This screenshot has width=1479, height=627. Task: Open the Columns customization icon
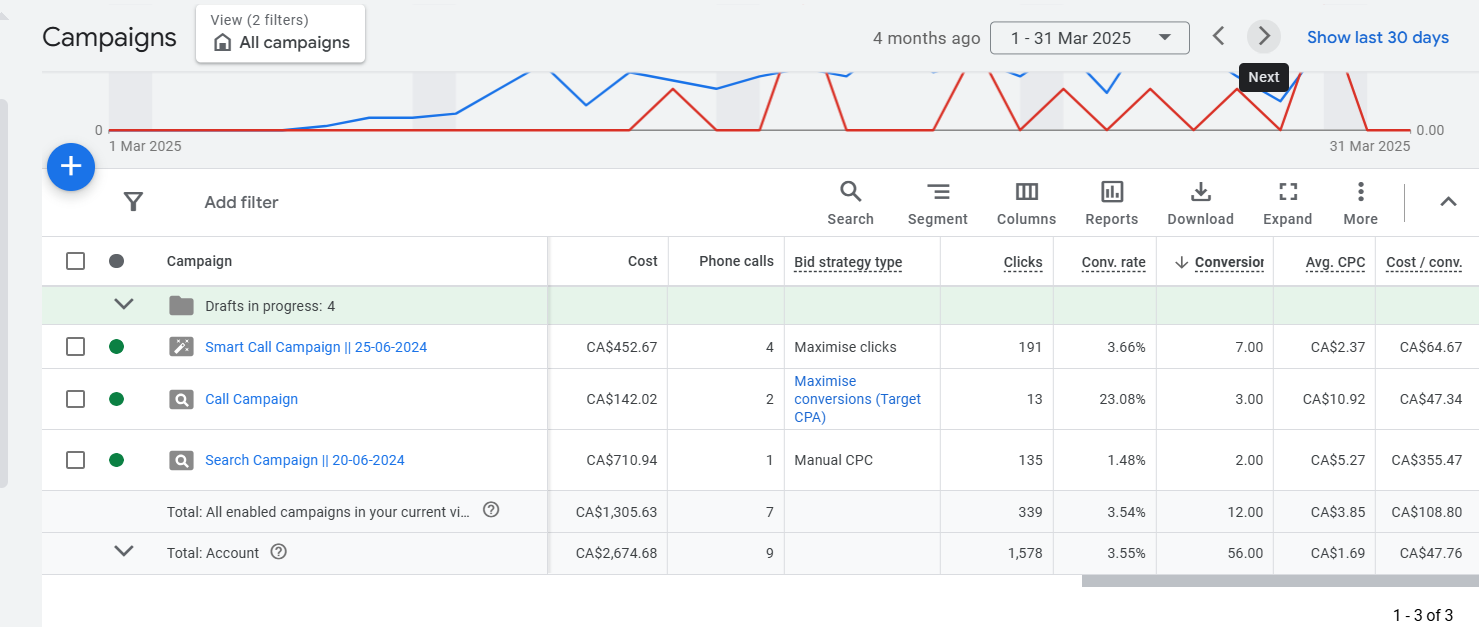(1026, 203)
